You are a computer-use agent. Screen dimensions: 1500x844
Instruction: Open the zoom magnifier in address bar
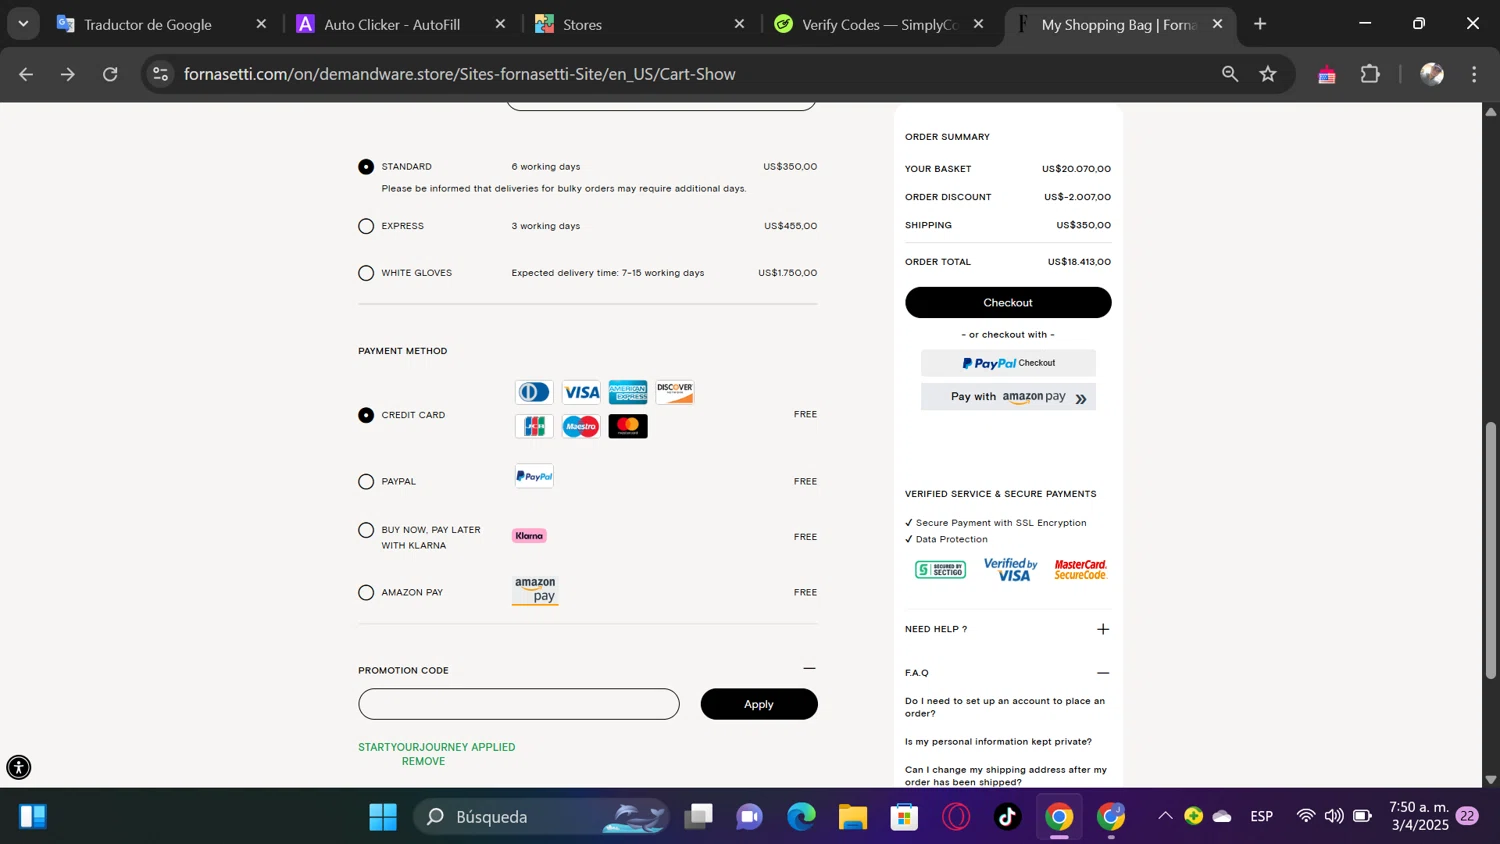1230,74
